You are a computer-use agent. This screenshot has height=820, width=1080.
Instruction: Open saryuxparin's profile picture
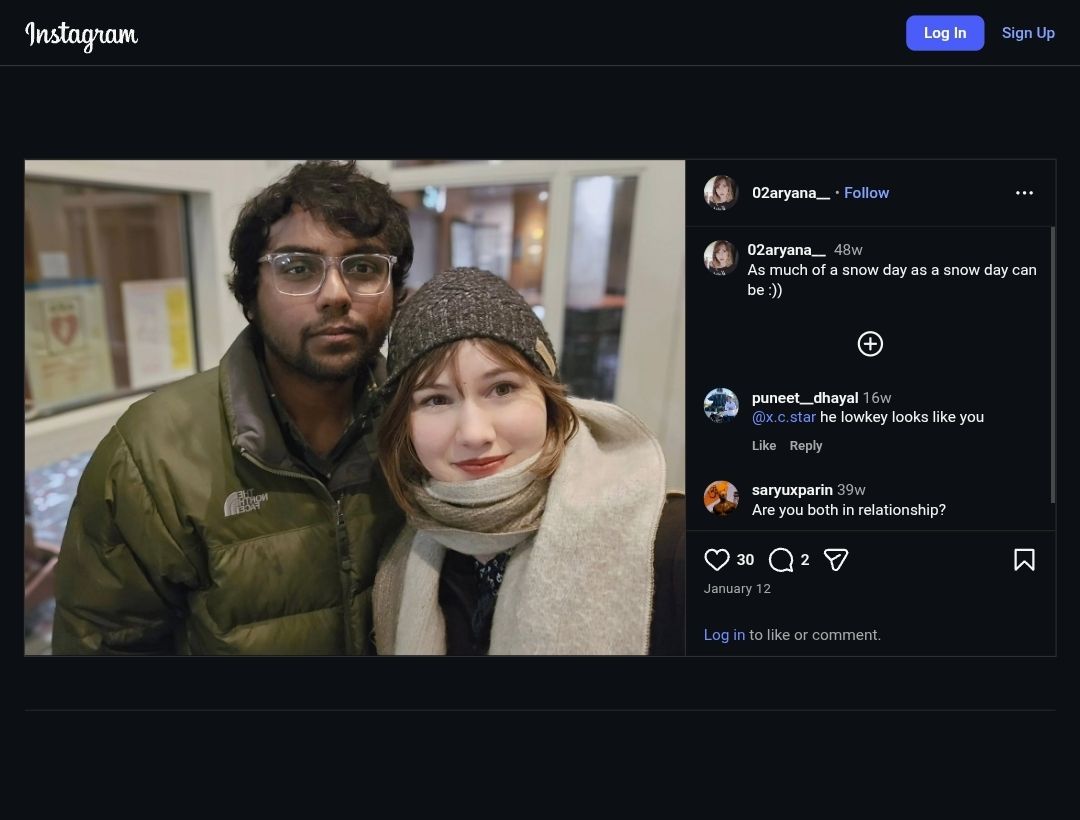[x=721, y=498]
